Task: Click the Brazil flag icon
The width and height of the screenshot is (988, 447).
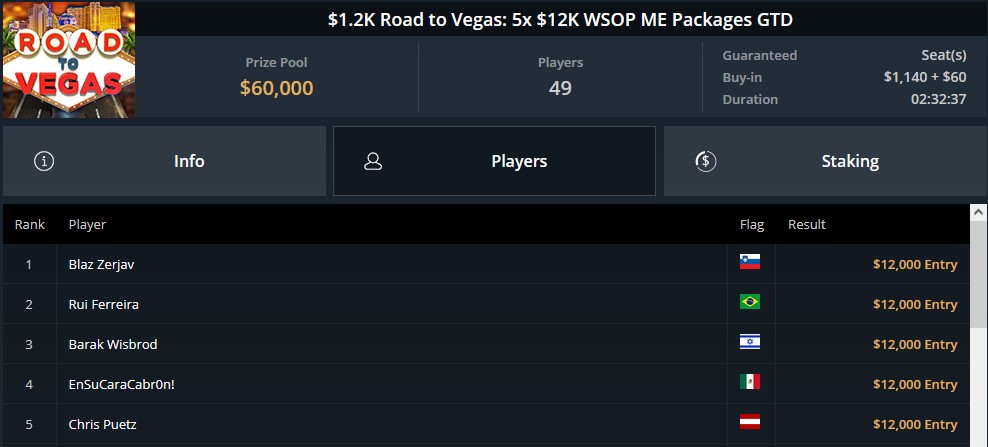Action: tap(750, 303)
